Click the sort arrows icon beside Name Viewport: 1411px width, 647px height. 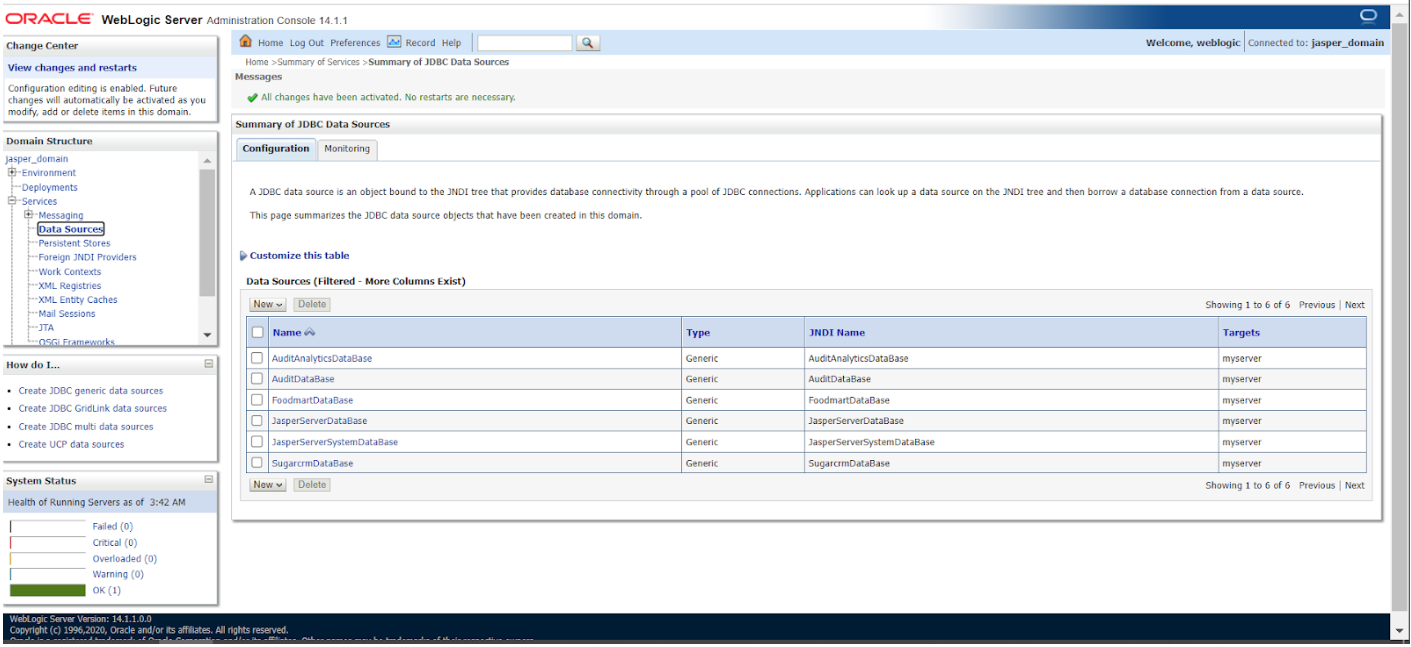tap(310, 332)
